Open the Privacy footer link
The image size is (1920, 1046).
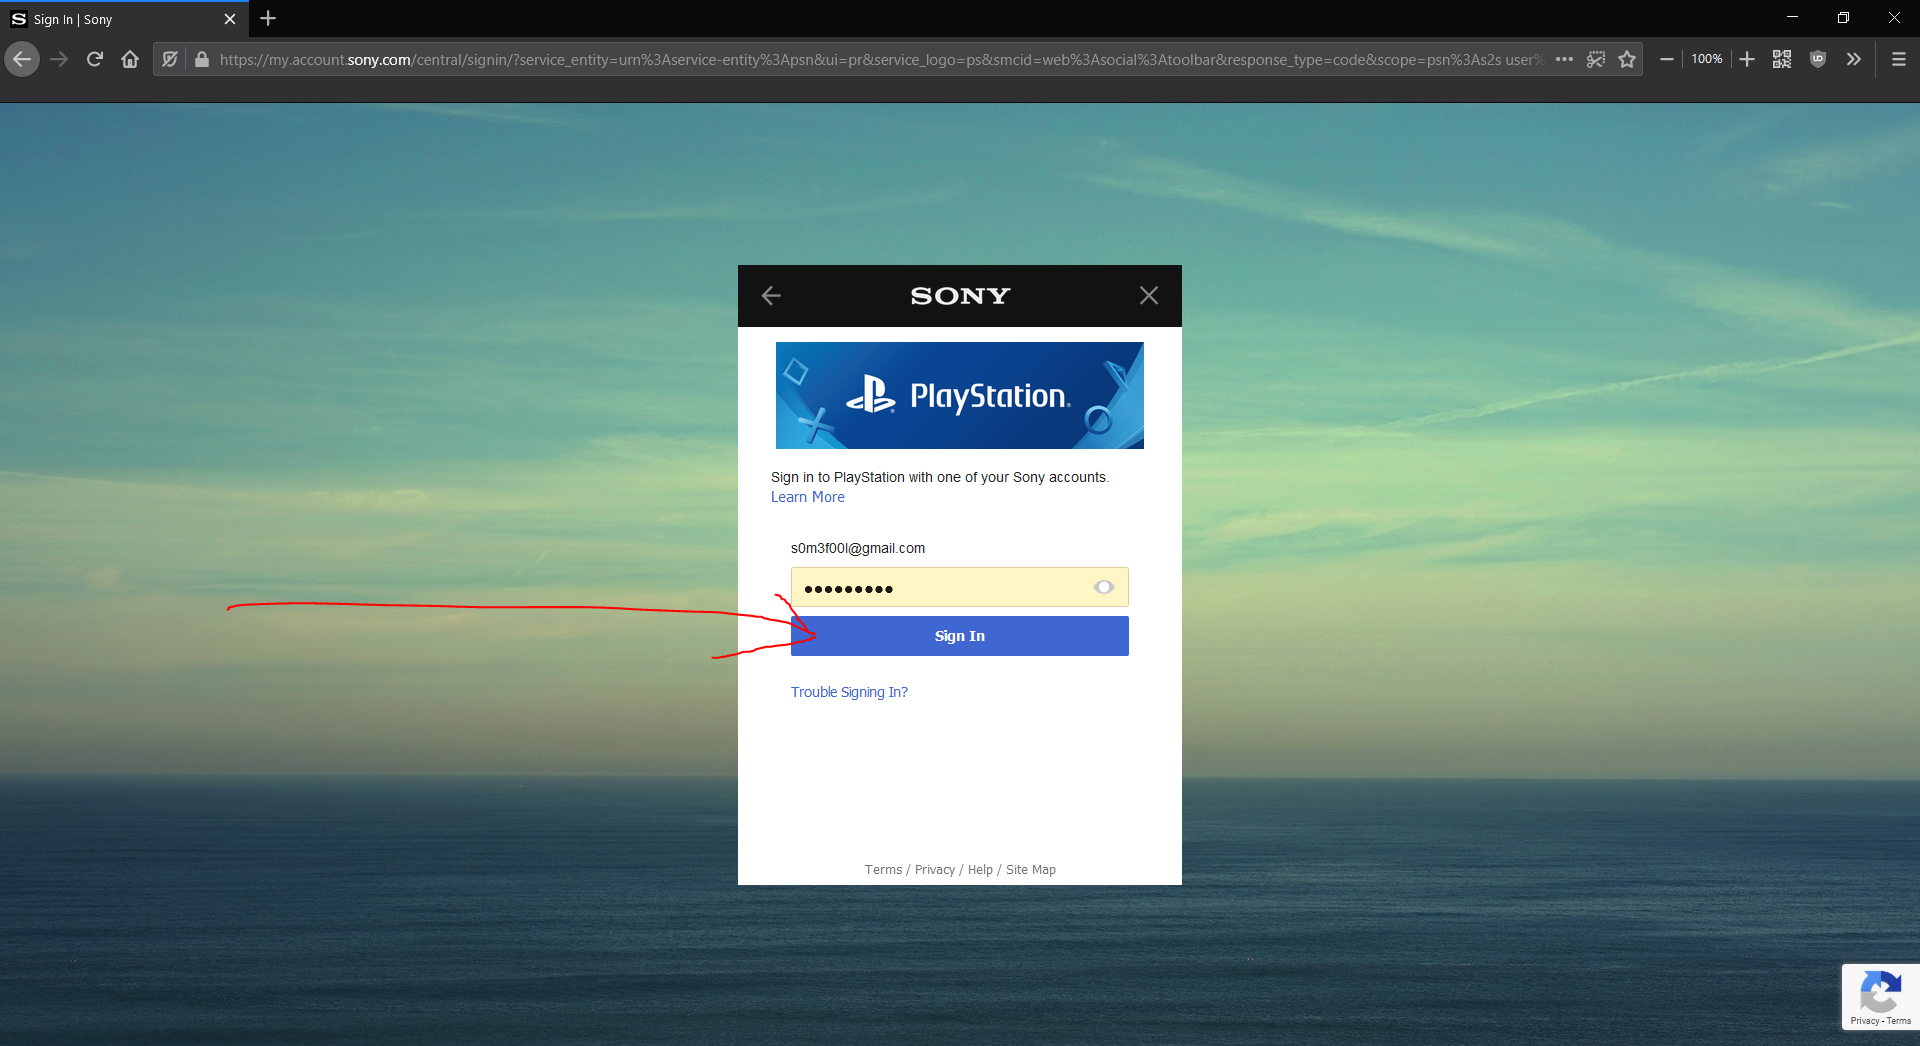[935, 870]
